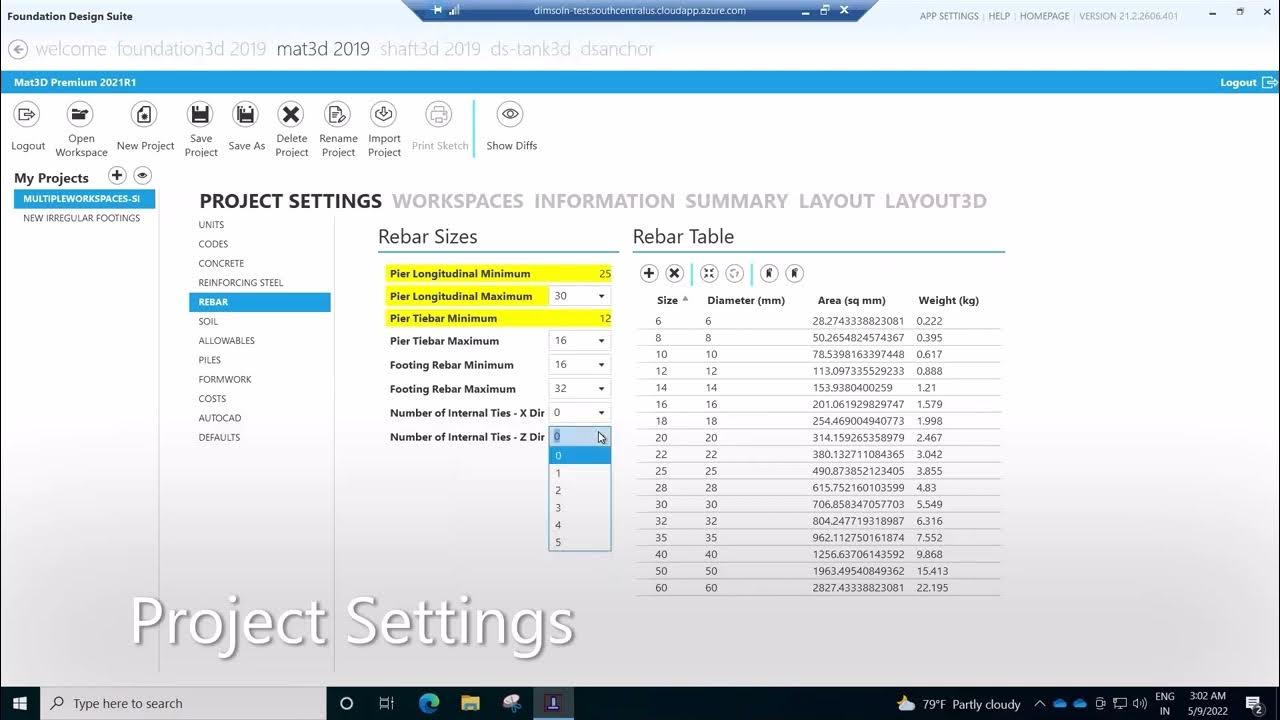Open the HOMEPAGE link in the header
This screenshot has width=1280, height=720.
[1044, 16]
